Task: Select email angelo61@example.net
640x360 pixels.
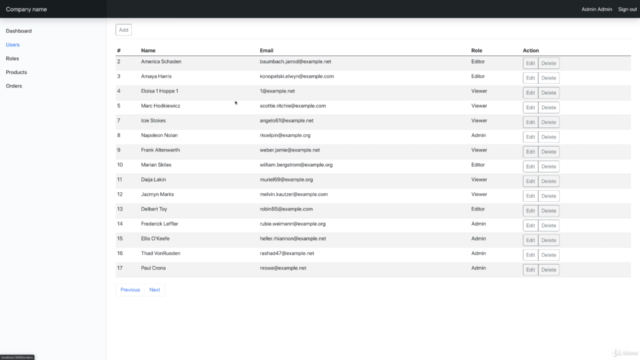Action: tap(287, 120)
